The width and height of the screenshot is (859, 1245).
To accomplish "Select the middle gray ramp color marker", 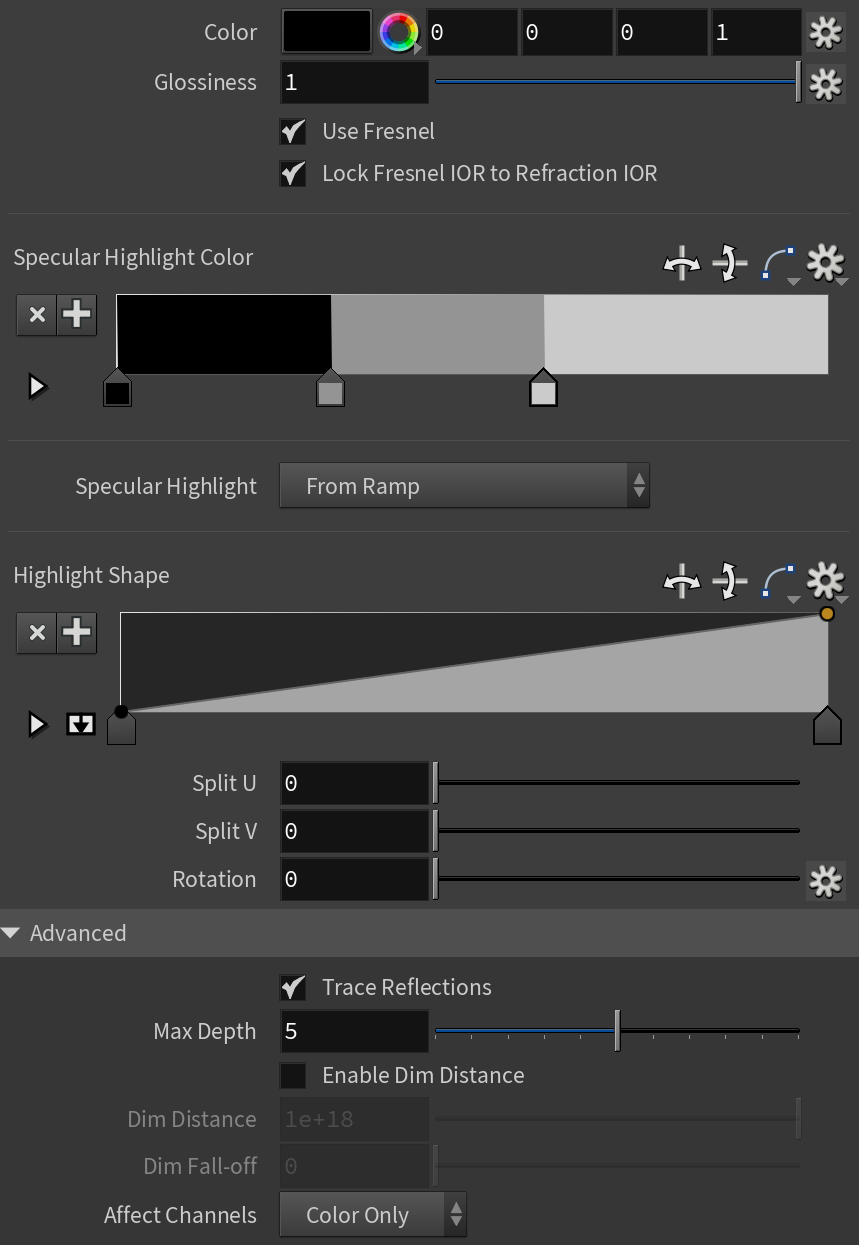I will tap(330, 388).
